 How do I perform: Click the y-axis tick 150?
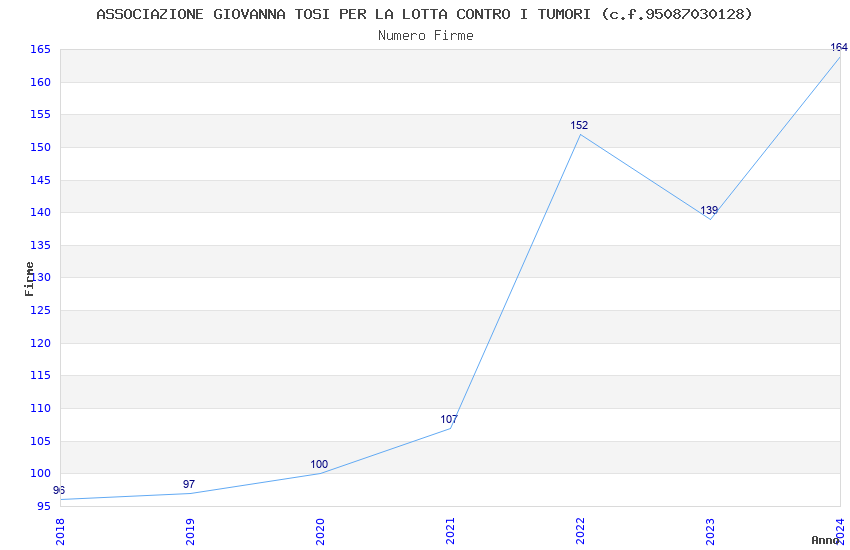[40, 147]
